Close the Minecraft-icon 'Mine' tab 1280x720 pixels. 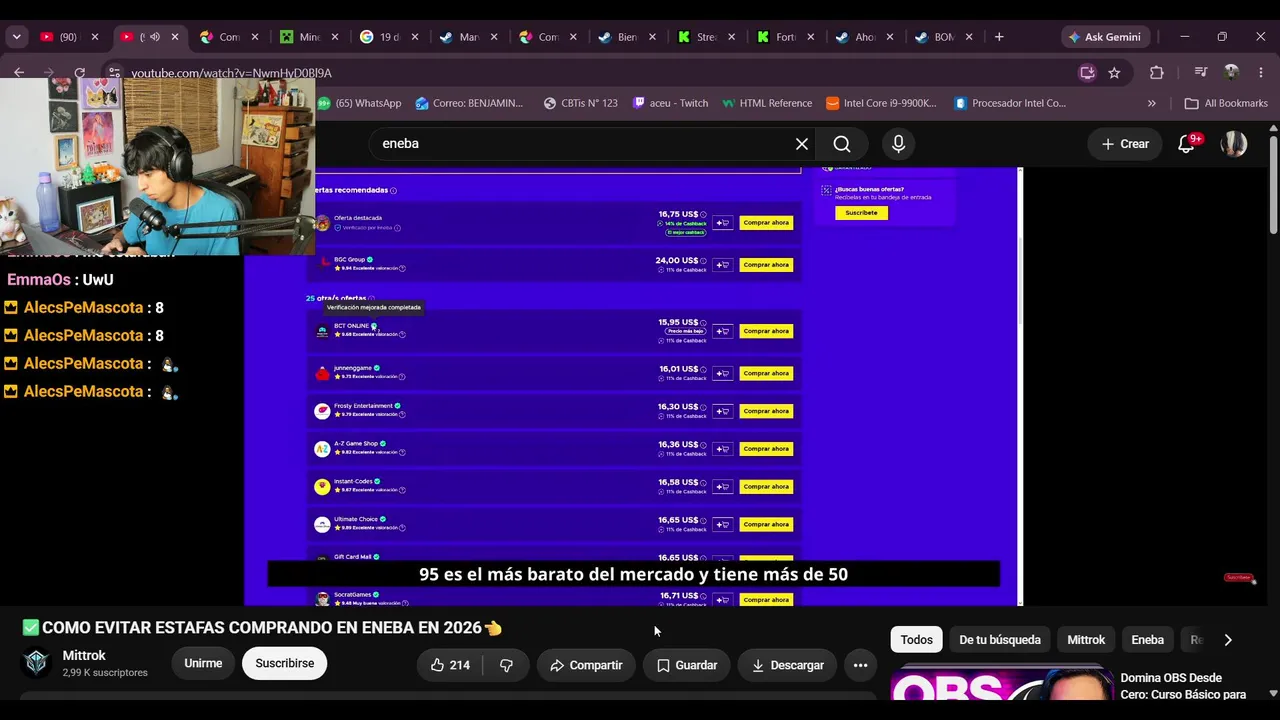click(335, 37)
